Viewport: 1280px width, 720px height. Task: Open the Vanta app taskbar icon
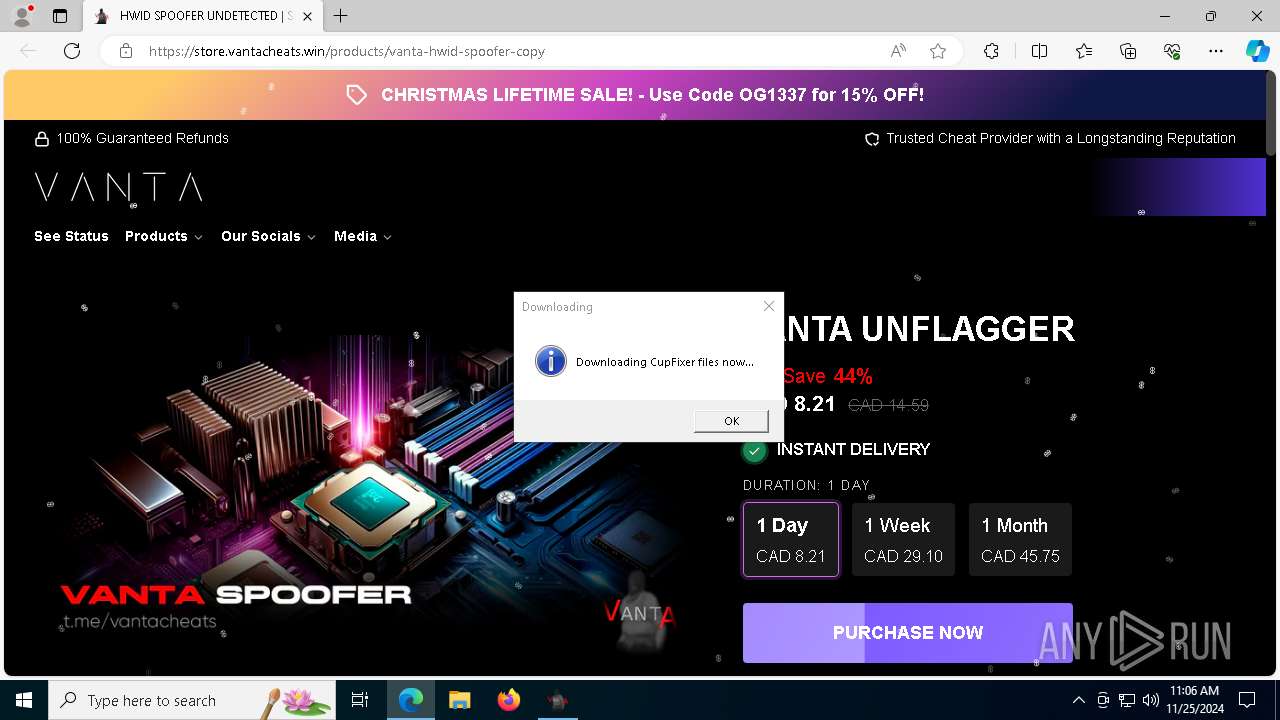click(557, 700)
